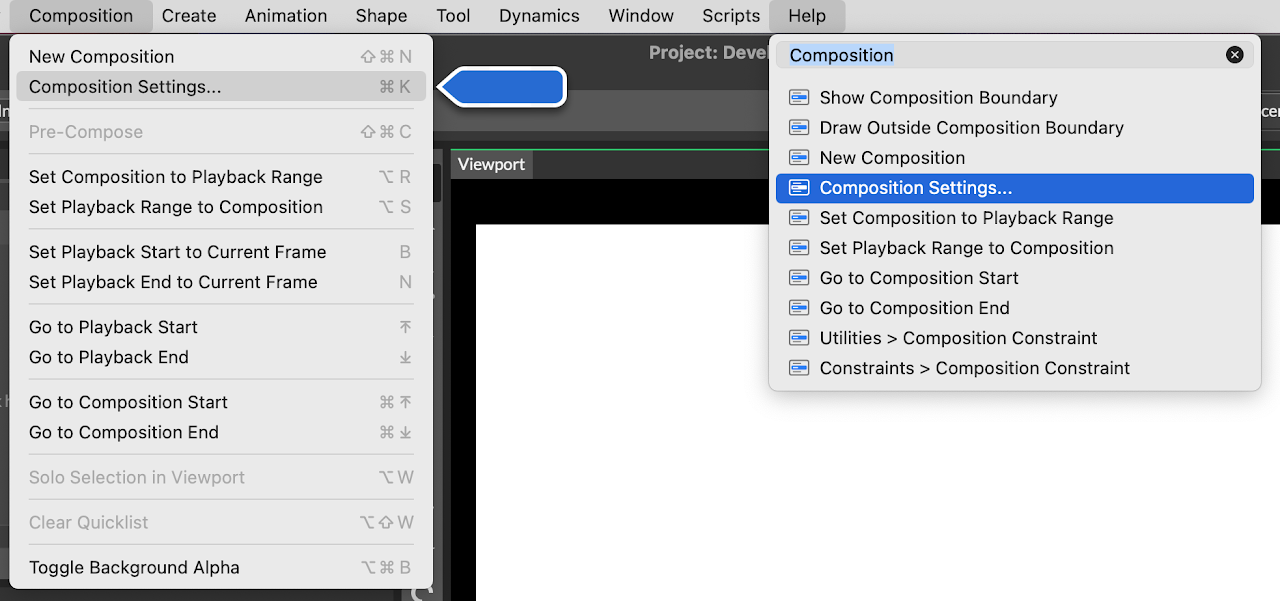The image size is (1280, 601).
Task: Select Set Composition to Playback Range
Action: pos(175,177)
